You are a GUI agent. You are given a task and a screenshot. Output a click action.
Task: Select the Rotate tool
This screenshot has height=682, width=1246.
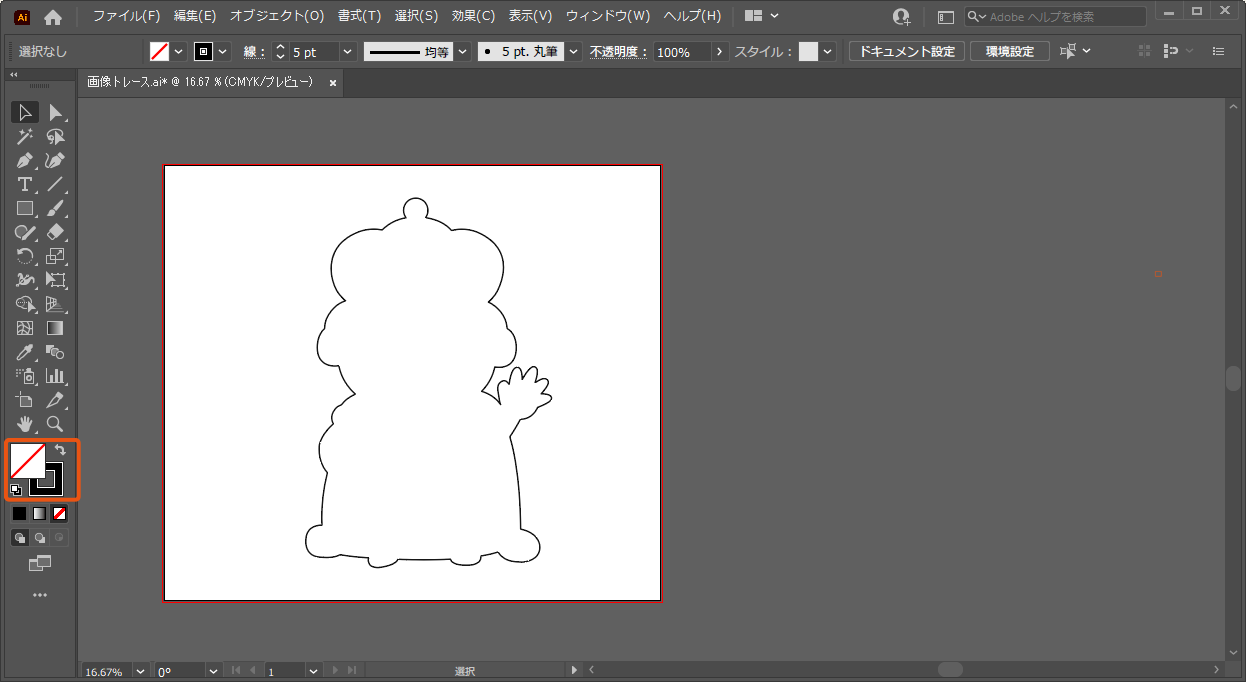point(25,257)
